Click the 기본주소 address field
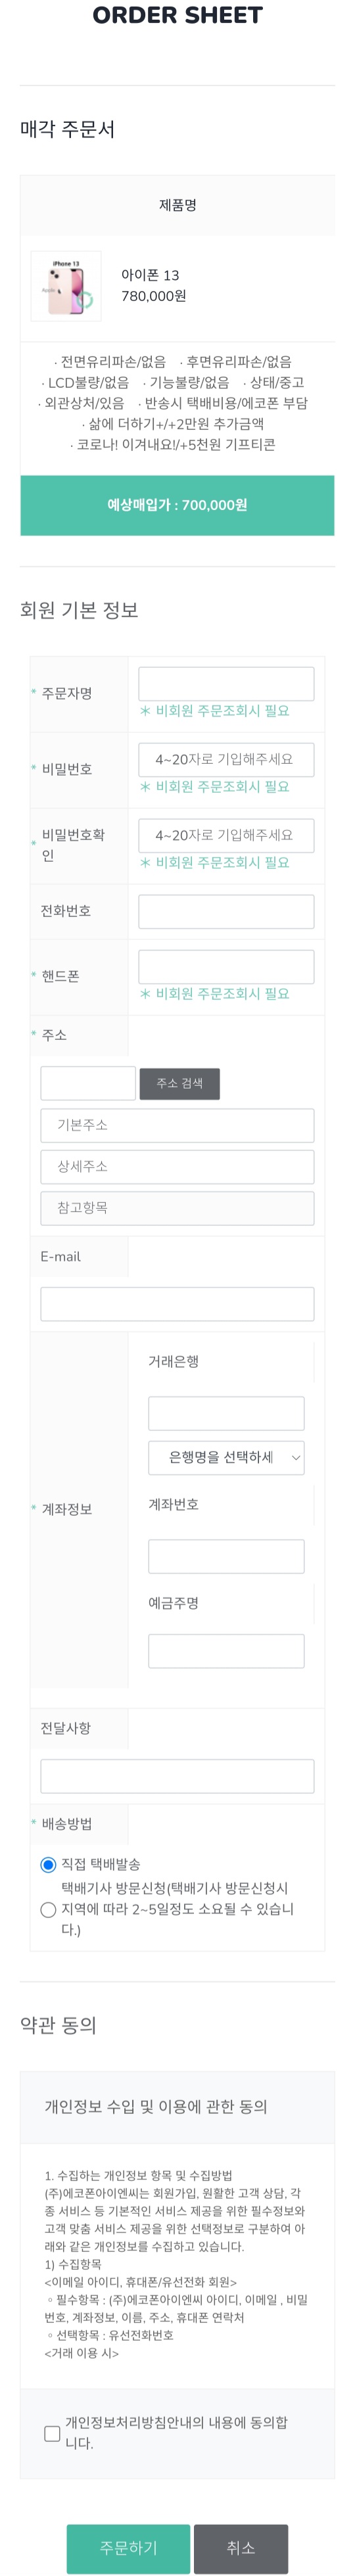 tap(177, 1126)
